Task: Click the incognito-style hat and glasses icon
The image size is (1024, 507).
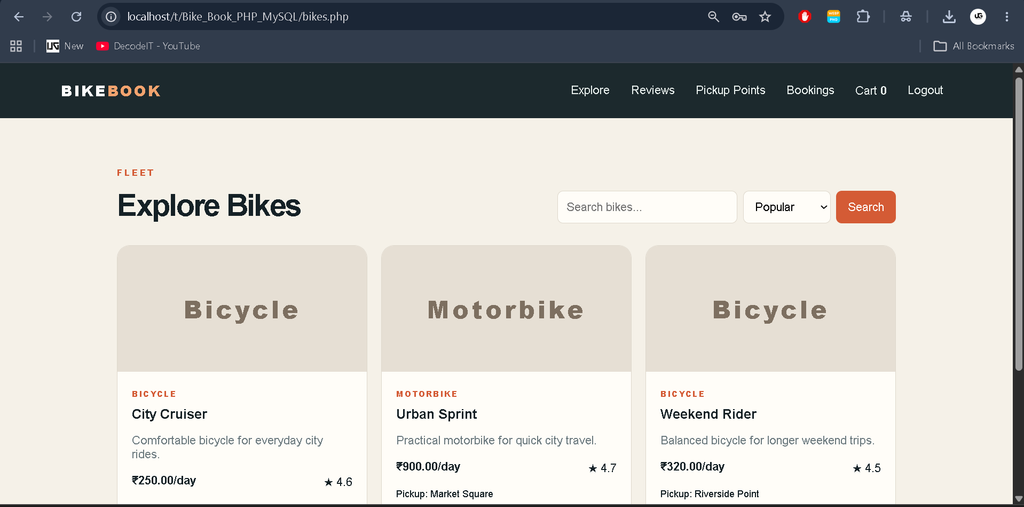Action: tap(905, 17)
